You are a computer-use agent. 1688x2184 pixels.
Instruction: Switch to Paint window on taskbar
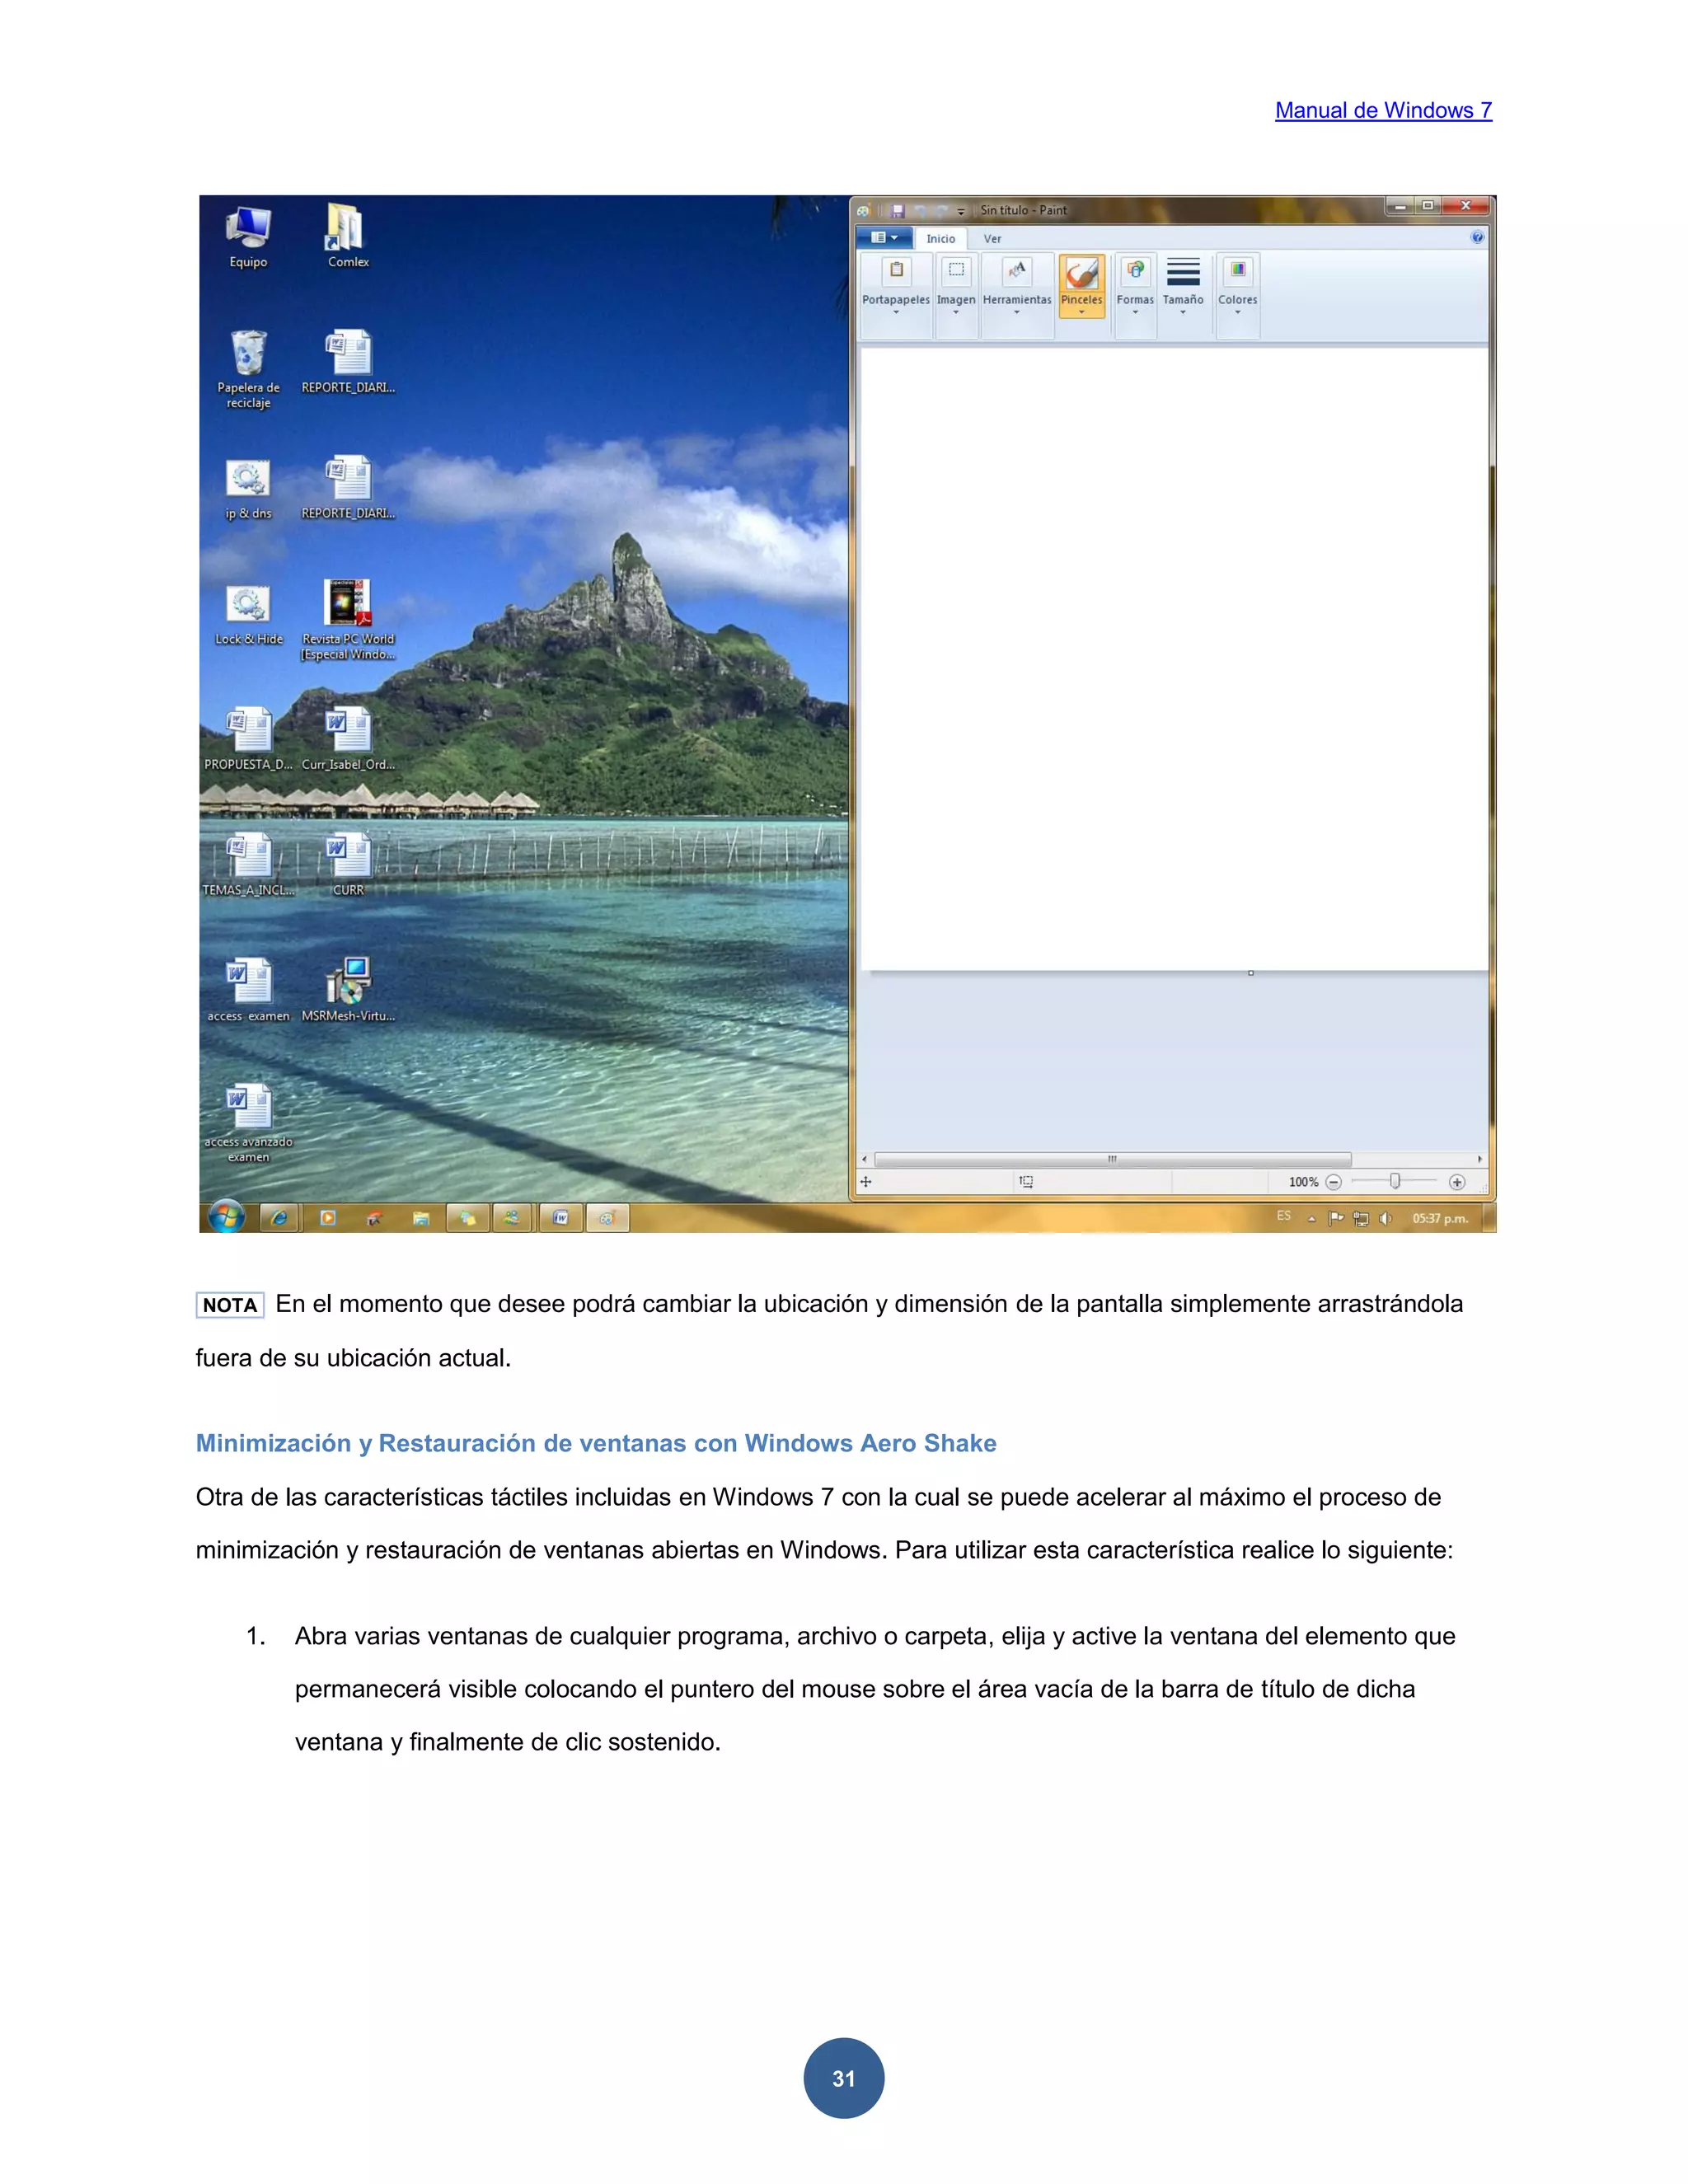(x=607, y=1217)
